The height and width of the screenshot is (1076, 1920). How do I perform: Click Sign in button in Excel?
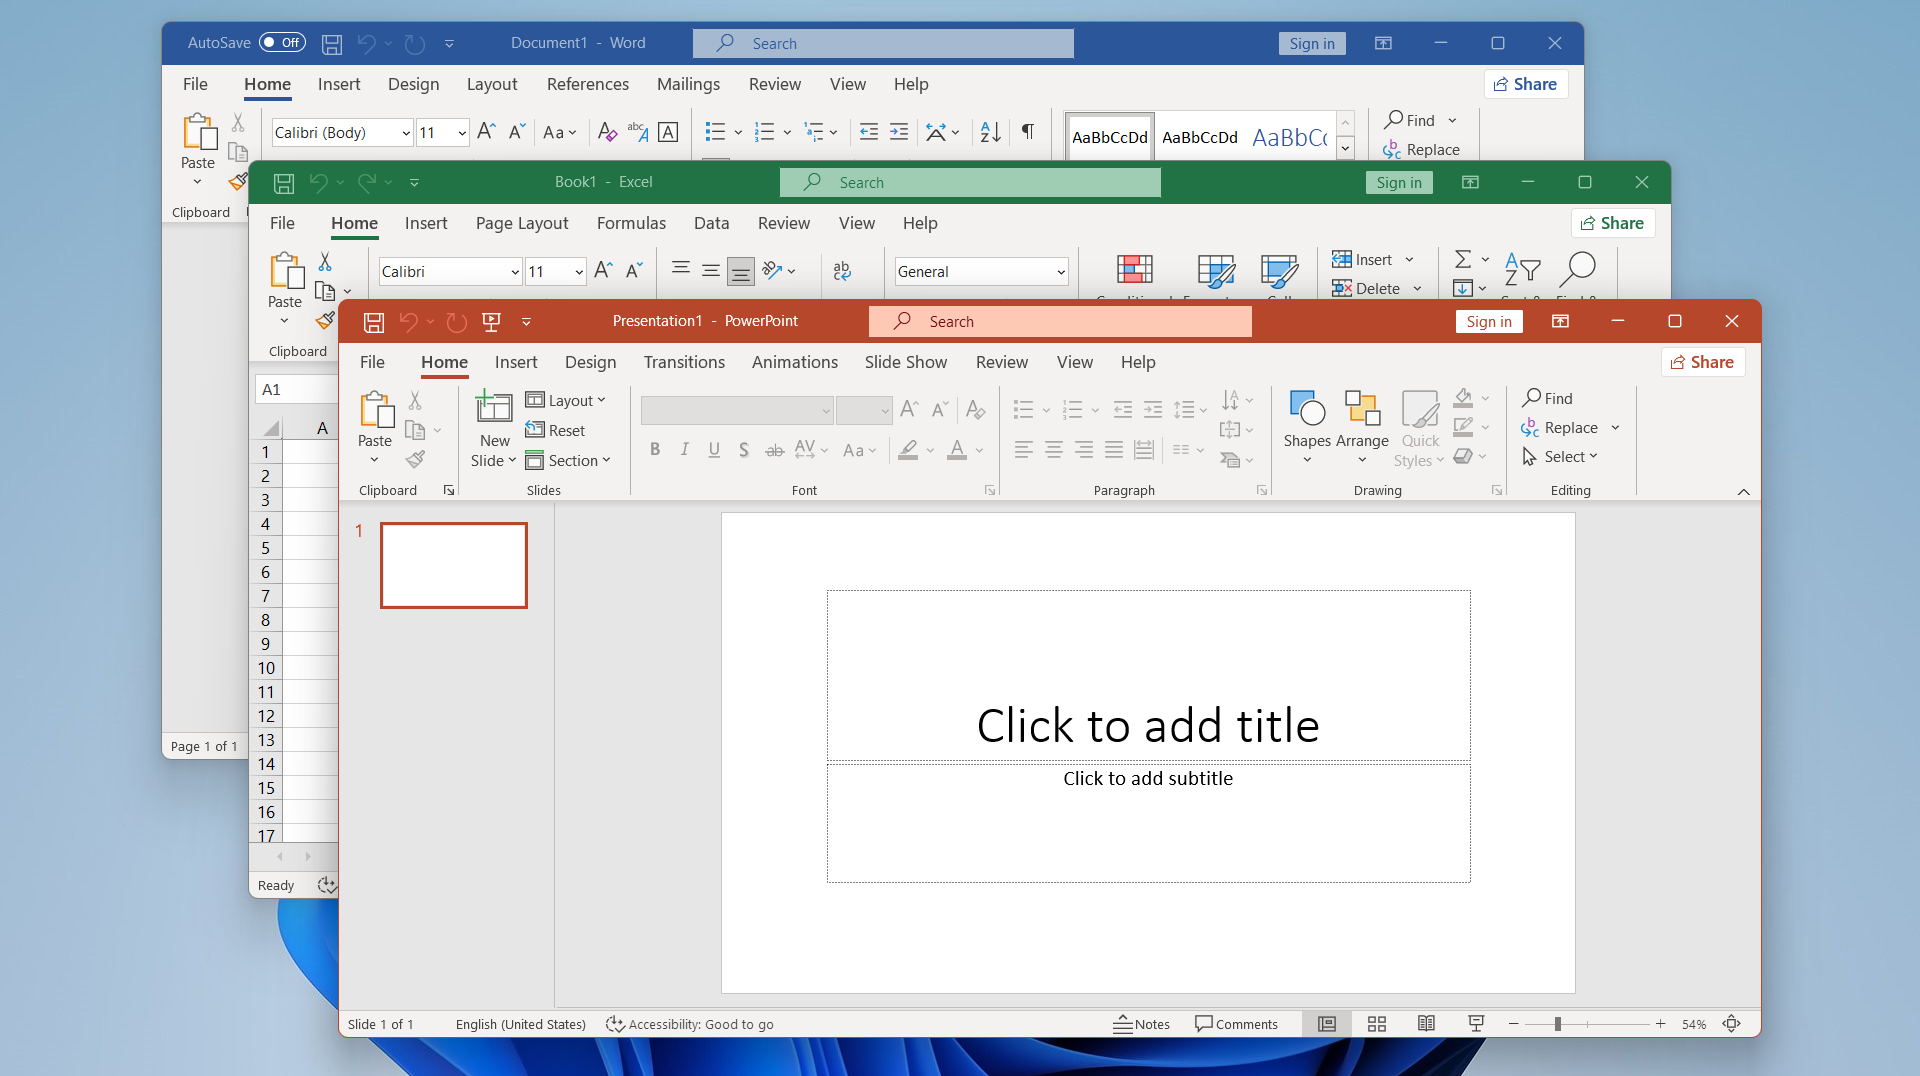click(1398, 182)
